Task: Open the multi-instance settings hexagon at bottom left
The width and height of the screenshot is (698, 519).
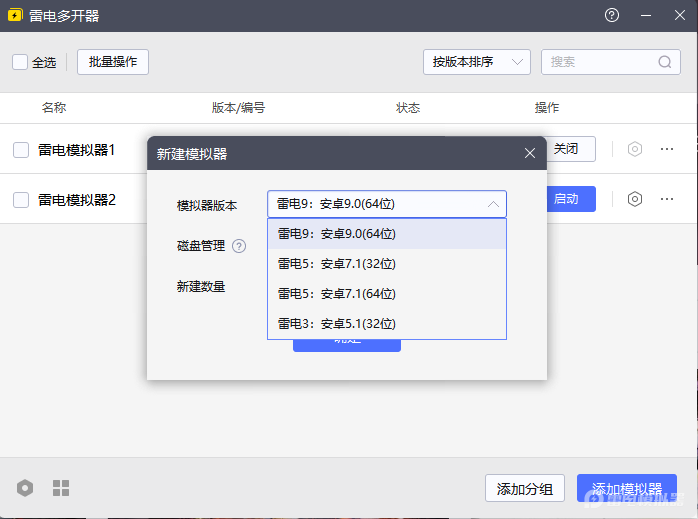Action: point(25,488)
